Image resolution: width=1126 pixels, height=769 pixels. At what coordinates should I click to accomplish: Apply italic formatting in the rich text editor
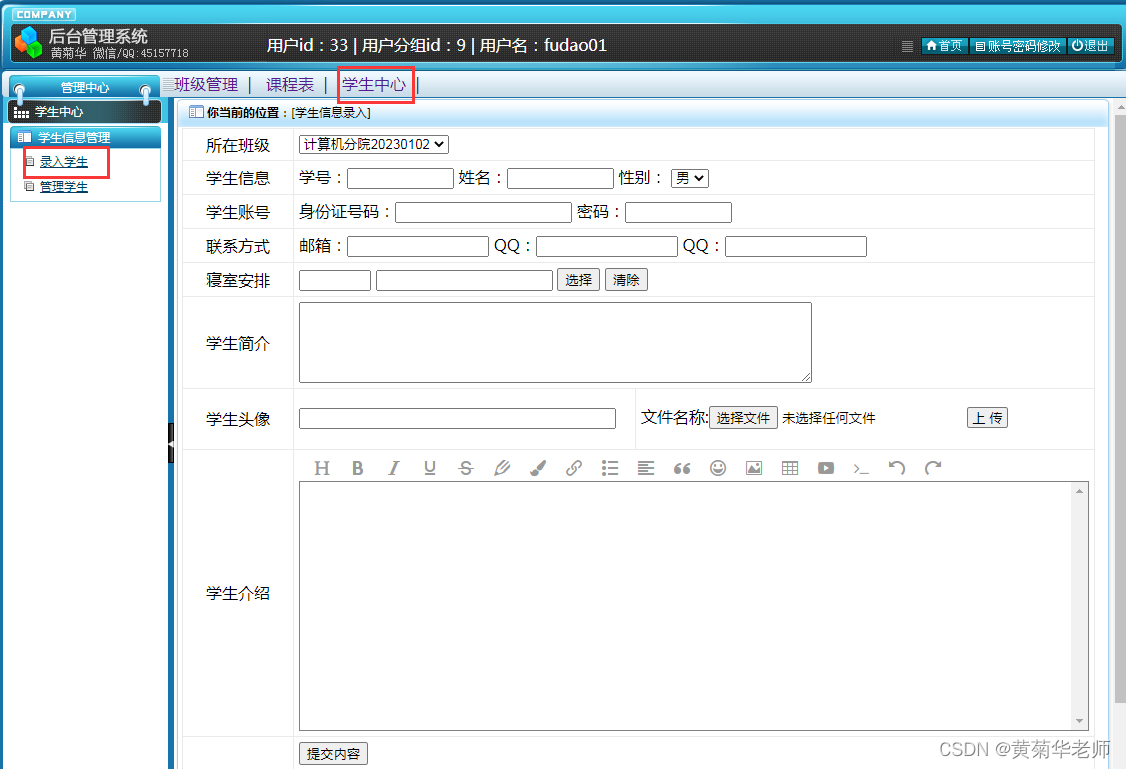point(394,467)
